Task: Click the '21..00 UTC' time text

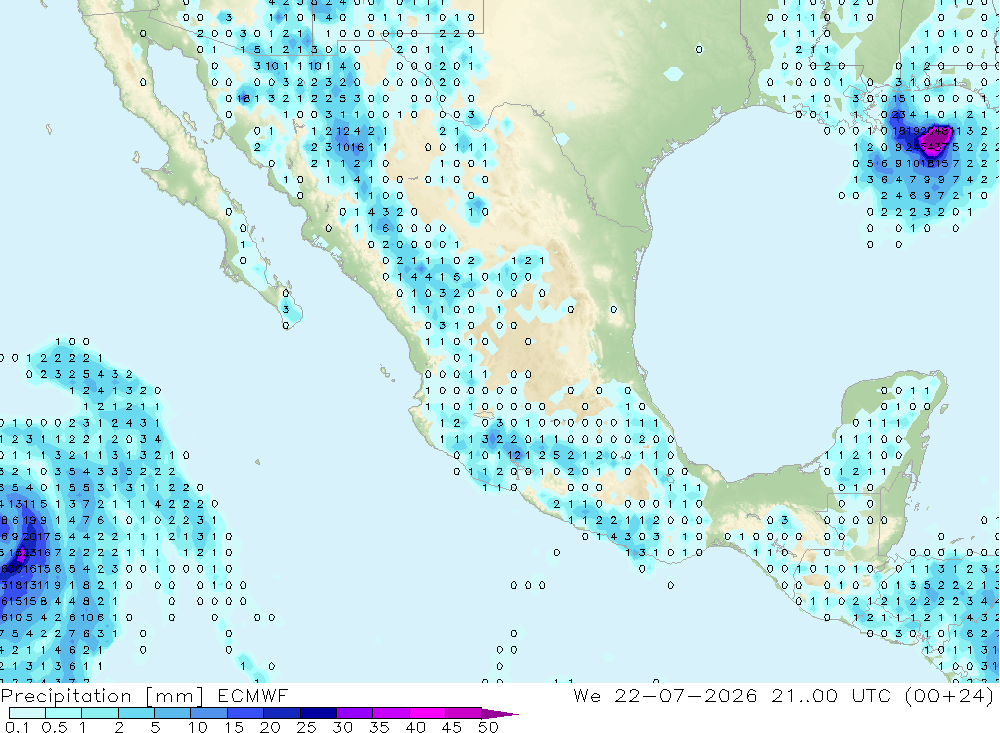Action: coord(830,695)
